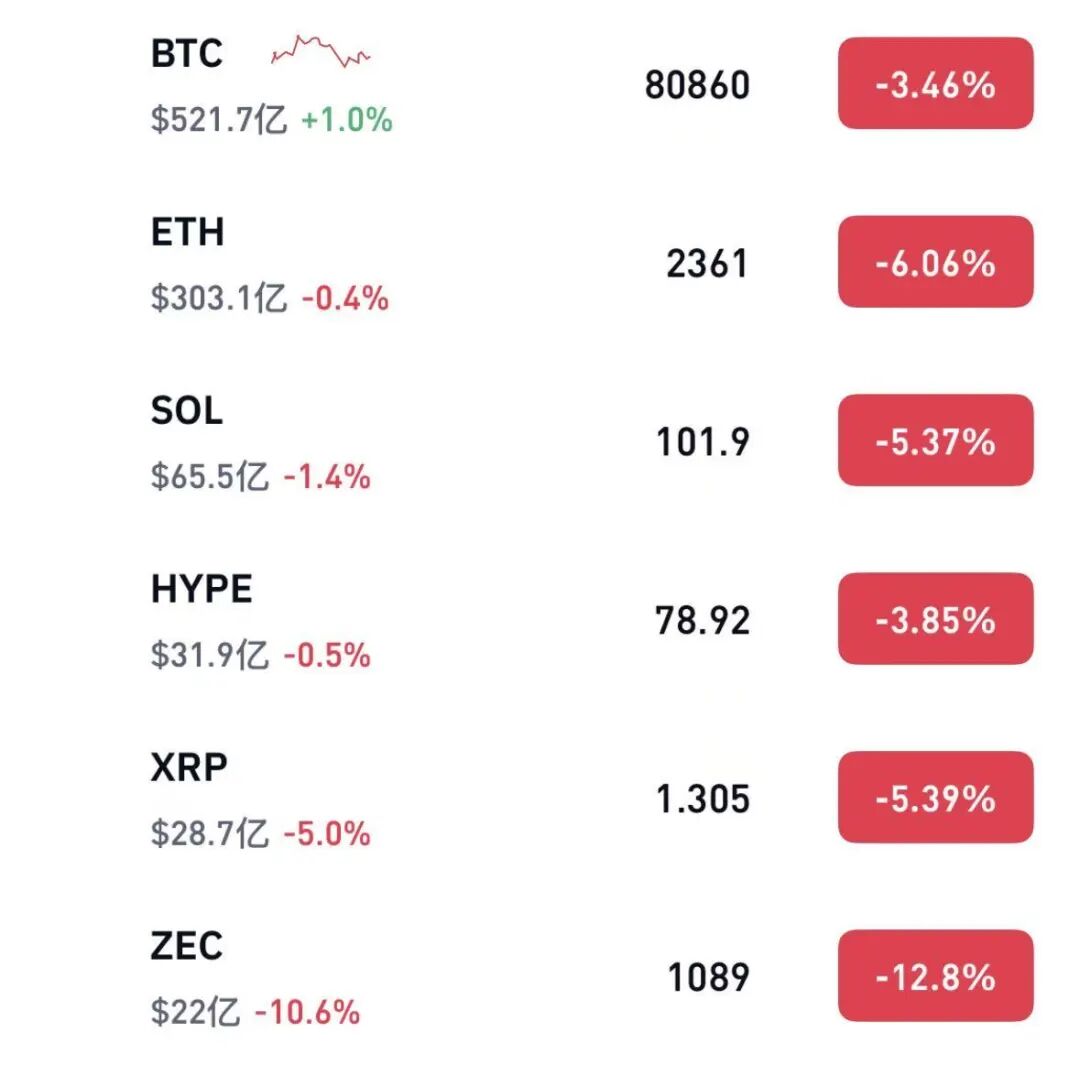Image resolution: width=1080 pixels, height=1087 pixels.
Task: Click BTC volume $521.7亿 text
Action: pyautogui.click(x=218, y=119)
